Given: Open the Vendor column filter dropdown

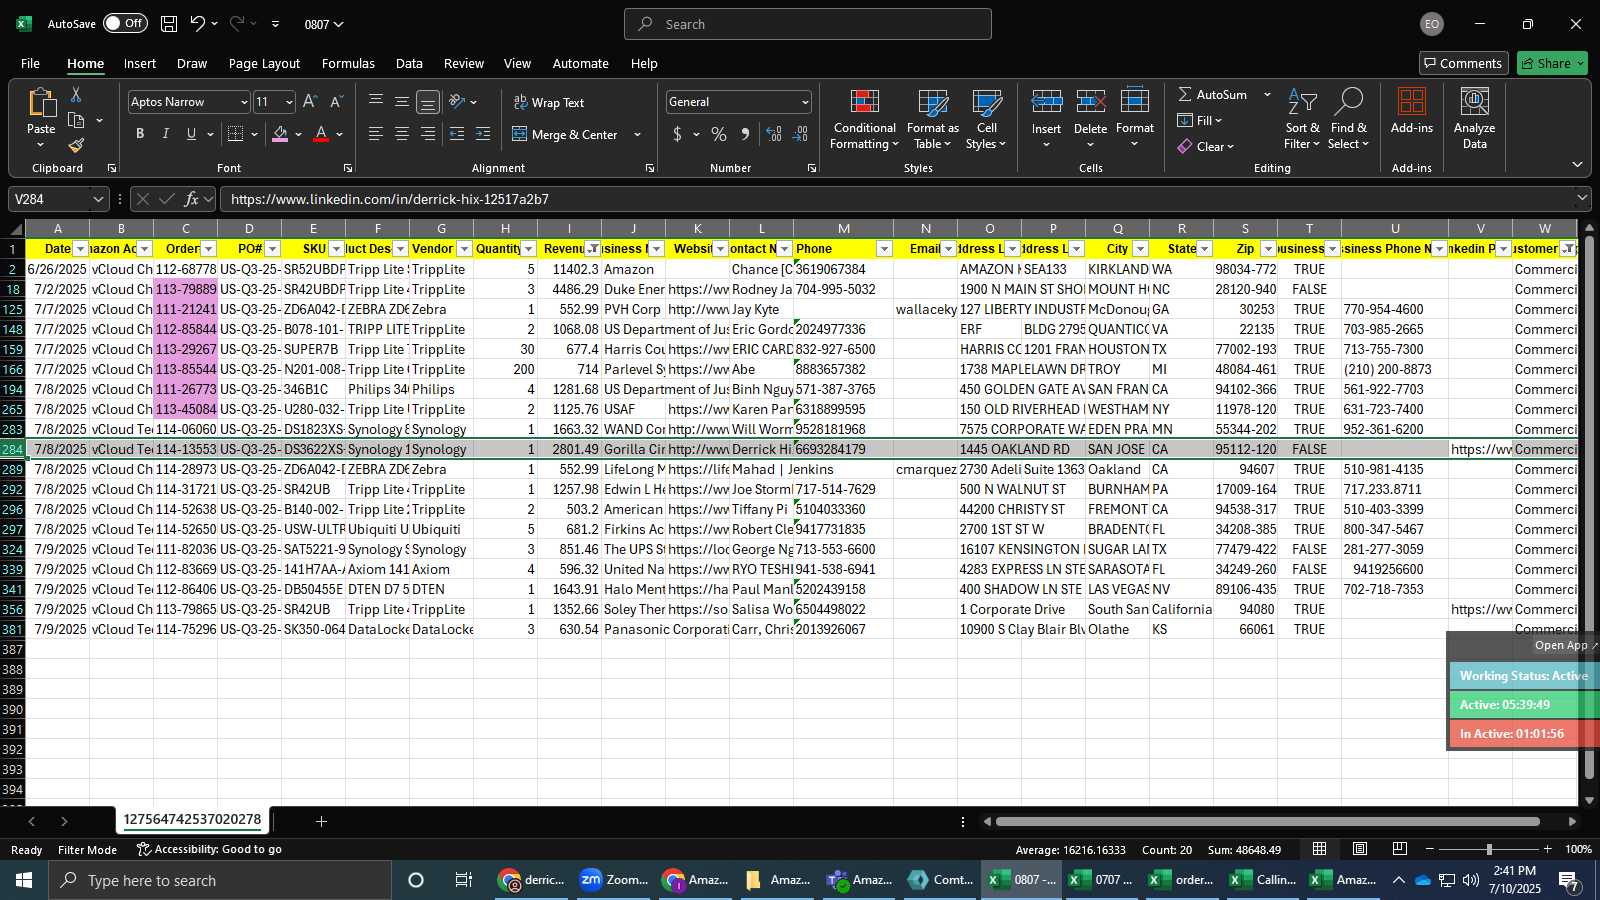Looking at the screenshot, I should [x=465, y=249].
